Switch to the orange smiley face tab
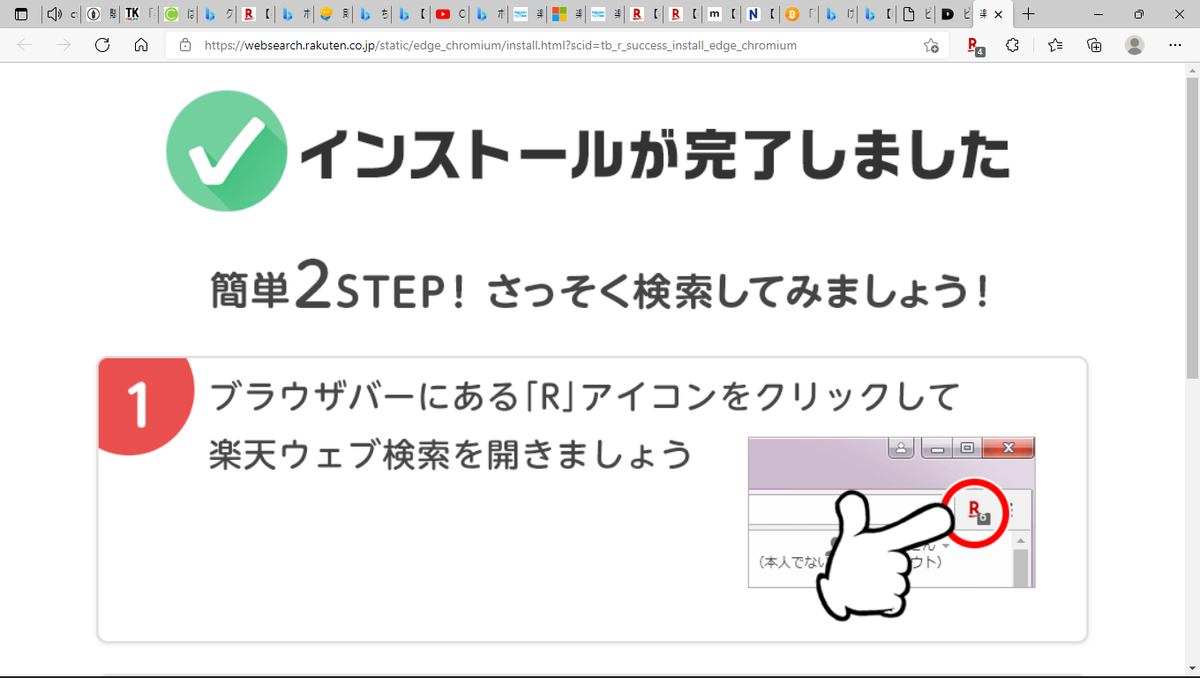 coord(334,15)
